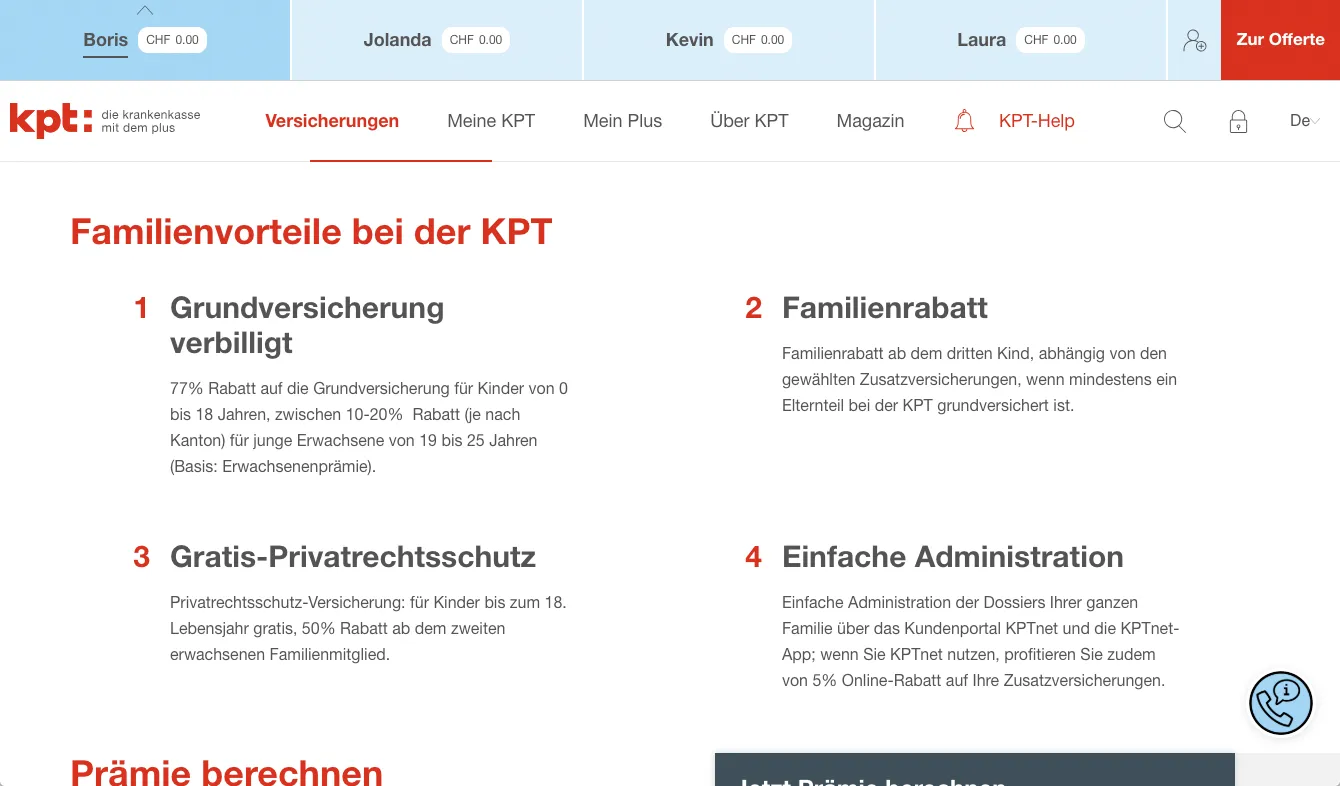Click Jolanda's CHF 0.00 premium badge
Viewport: 1340px width, 786px height.
[x=476, y=40]
